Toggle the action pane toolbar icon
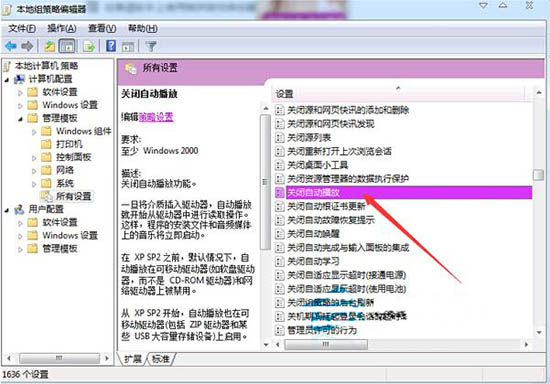Viewport: 550px width, 384px height. click(x=128, y=46)
